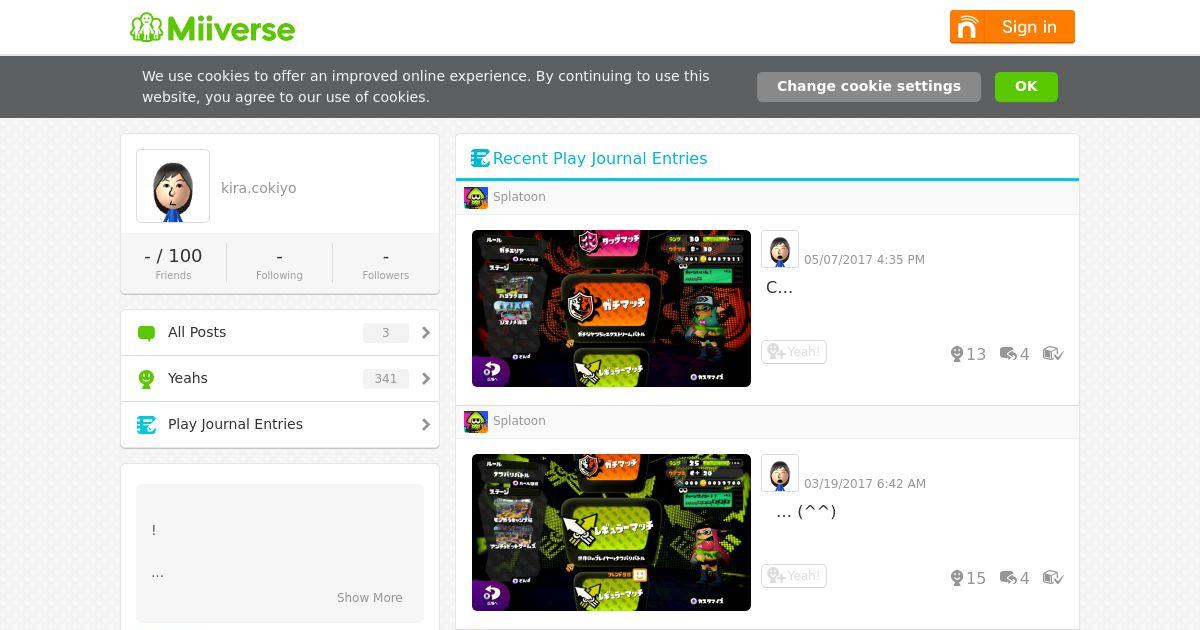Viewport: 1200px width, 630px height.
Task: Click the All Posts speech bubble icon
Action: click(x=146, y=333)
